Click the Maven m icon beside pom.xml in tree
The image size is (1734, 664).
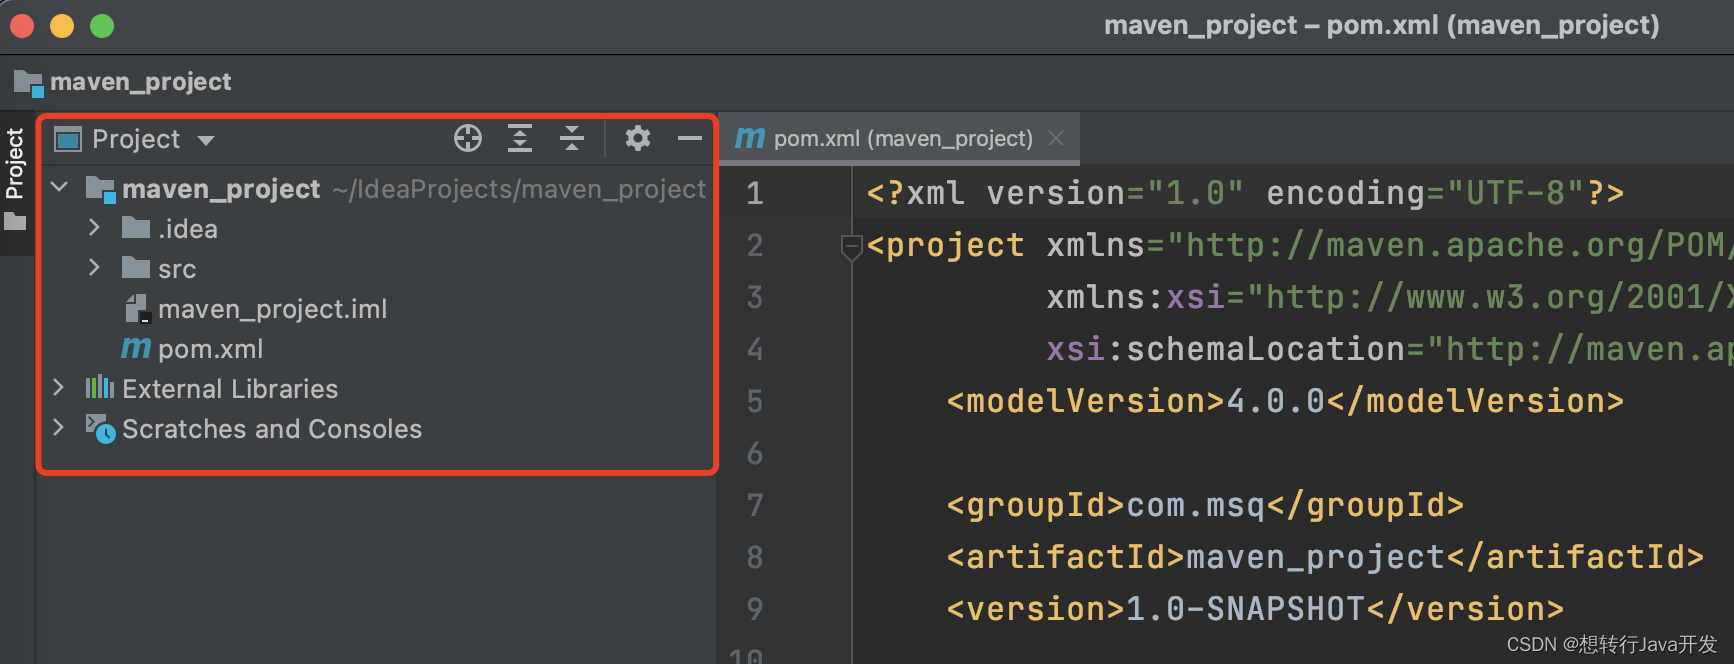coord(136,348)
